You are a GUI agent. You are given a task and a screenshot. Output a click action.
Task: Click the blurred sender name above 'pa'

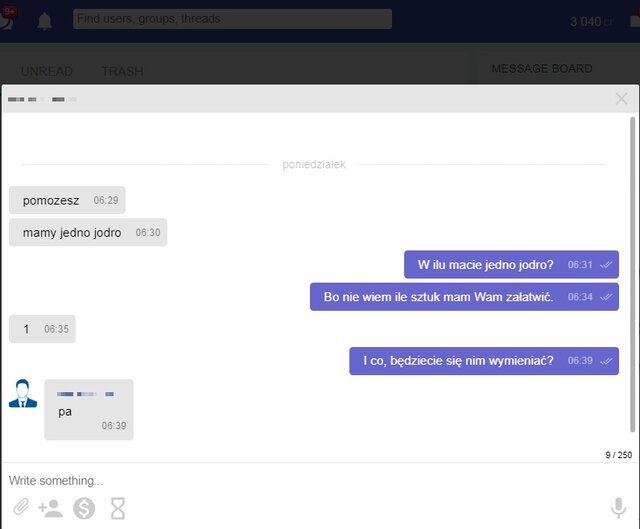[x=85, y=394]
